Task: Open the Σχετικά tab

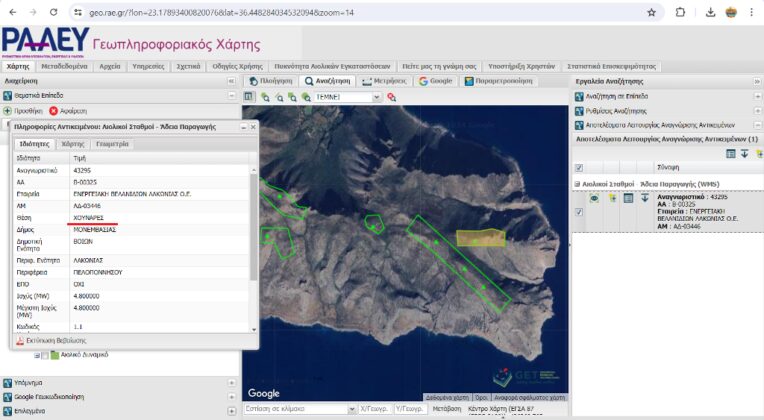Action: click(x=188, y=66)
